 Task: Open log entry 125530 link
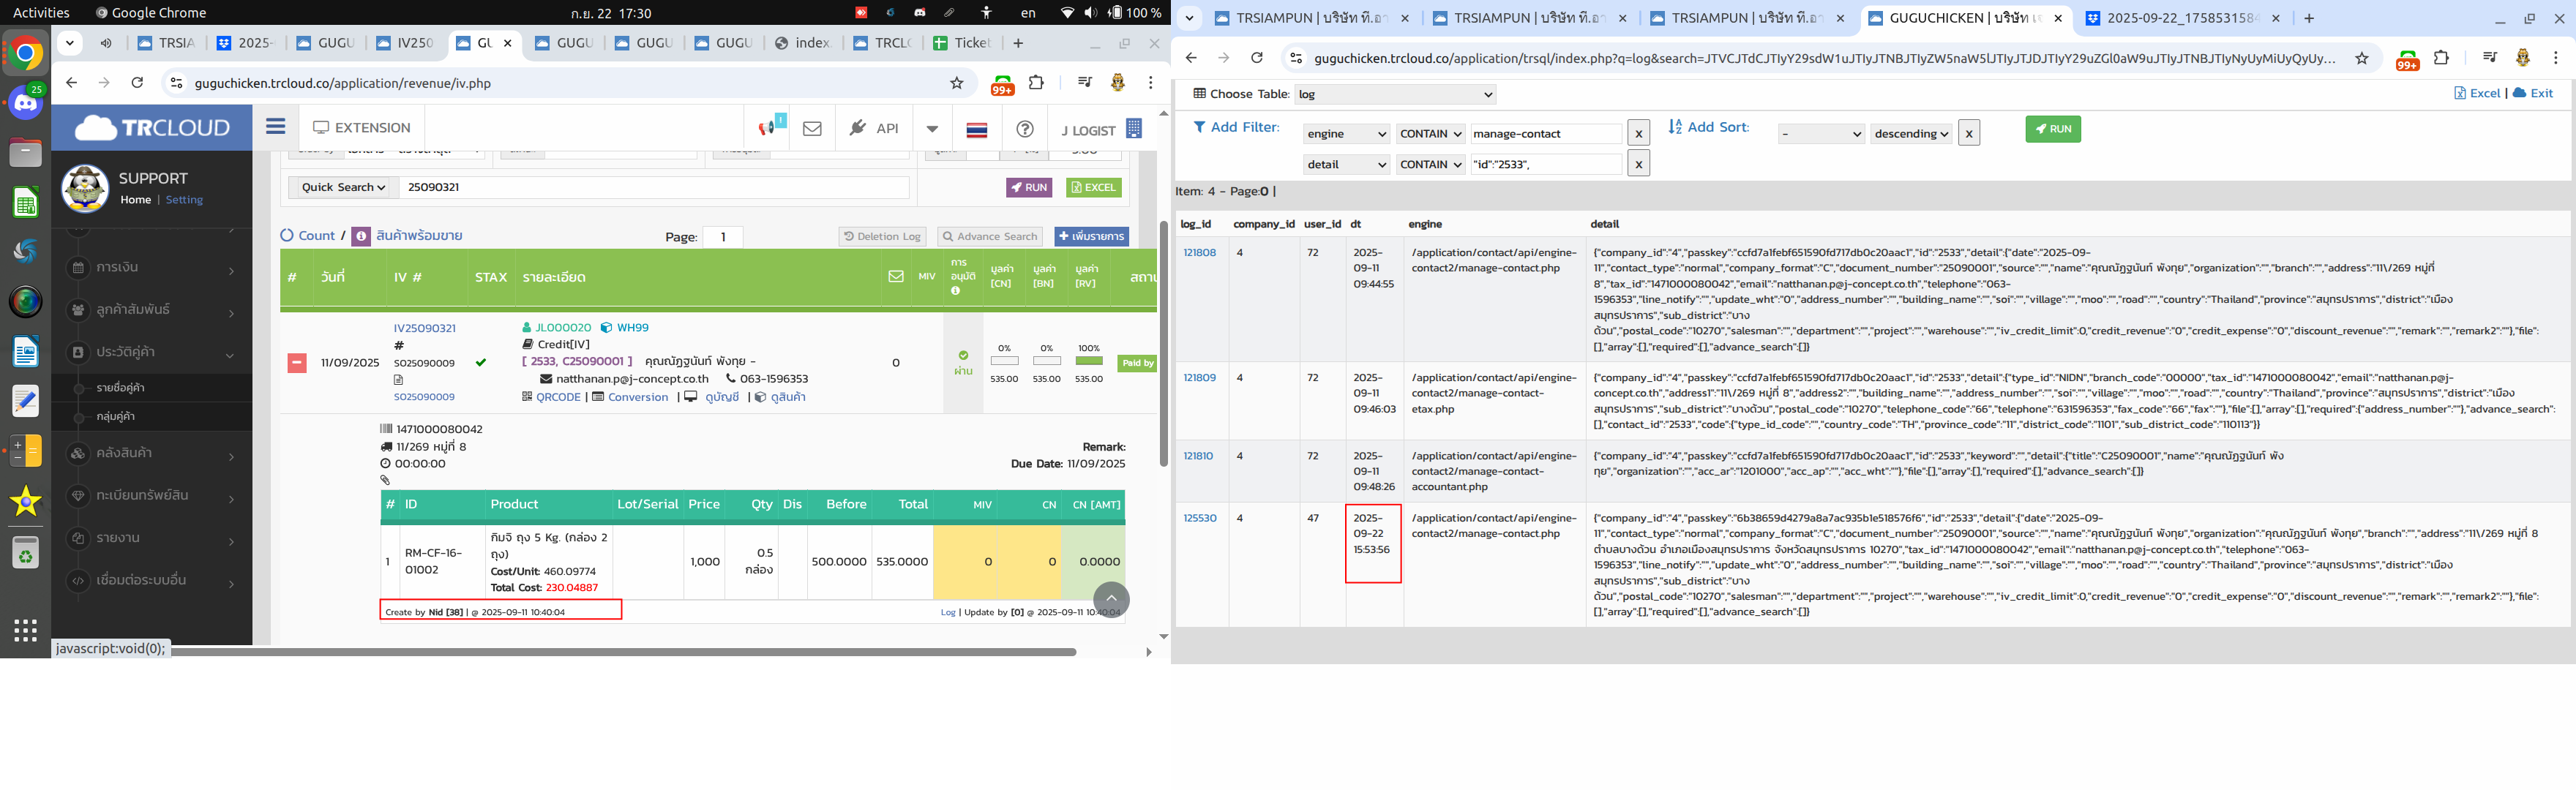coord(1200,518)
